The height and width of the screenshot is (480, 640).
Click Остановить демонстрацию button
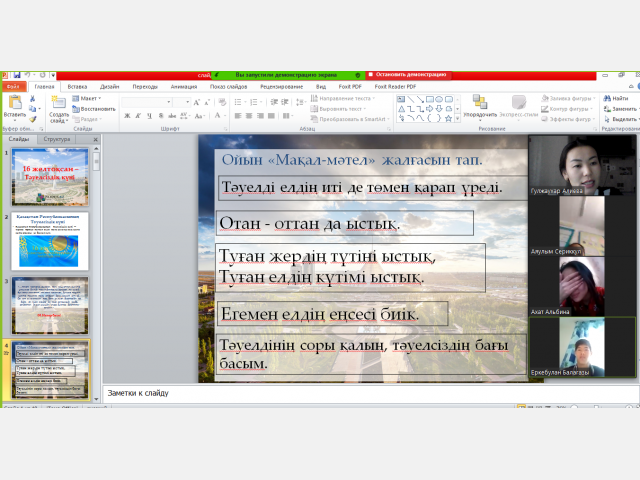click(407, 75)
